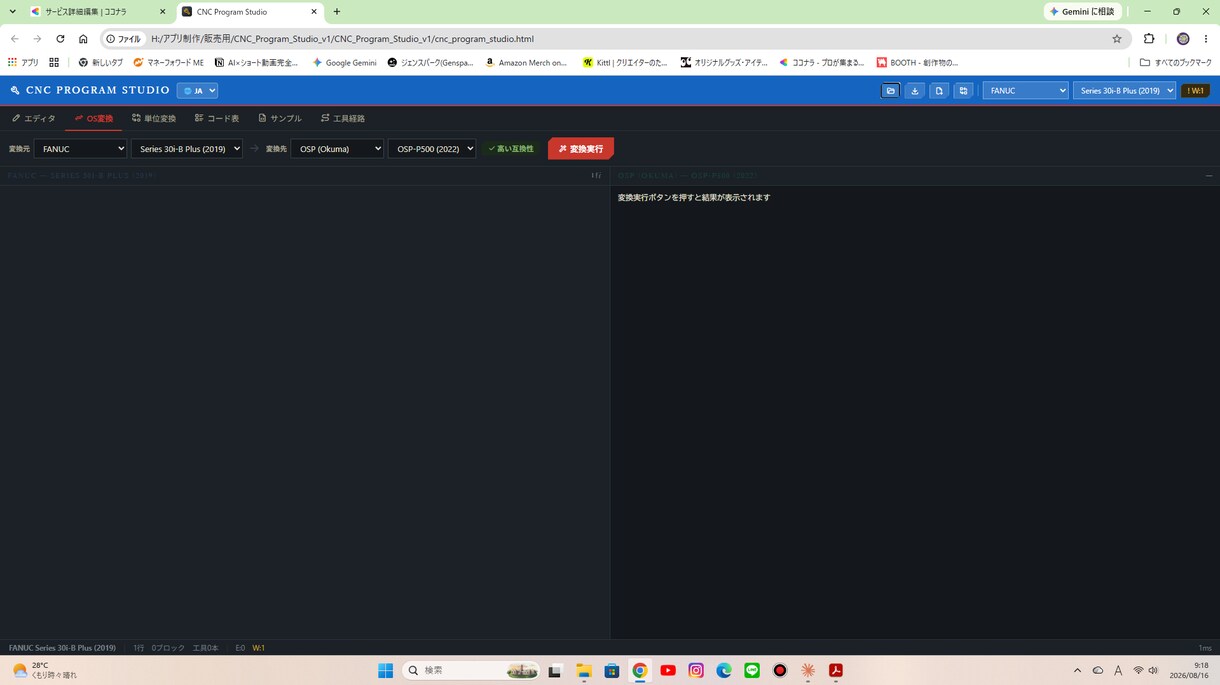Expand the target OSP (Okuma) dropdown
This screenshot has height=685, width=1220.
point(337,149)
